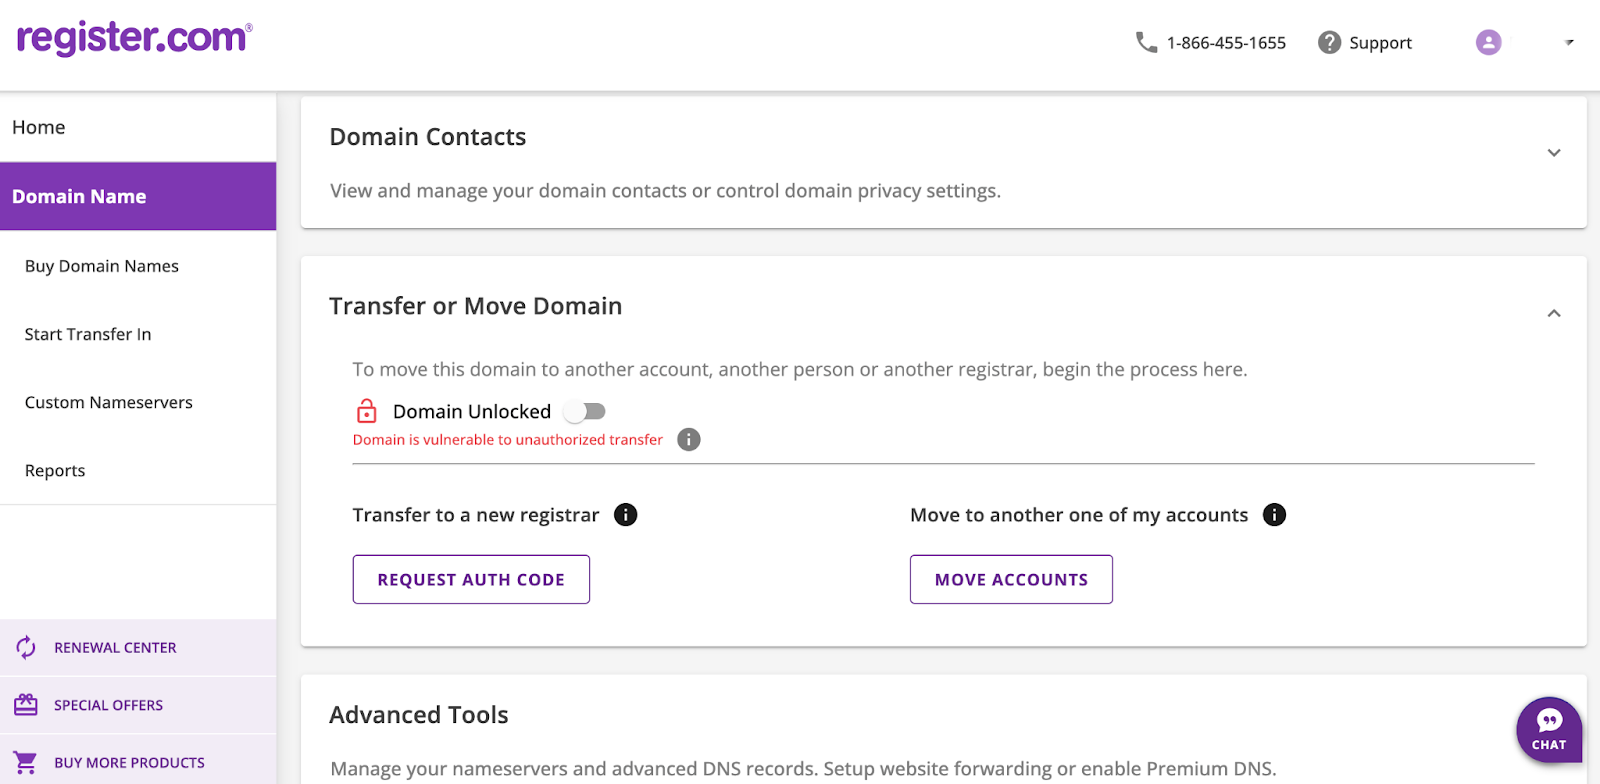Click info icon next to Move to another account
The width and height of the screenshot is (1600, 784).
point(1274,515)
